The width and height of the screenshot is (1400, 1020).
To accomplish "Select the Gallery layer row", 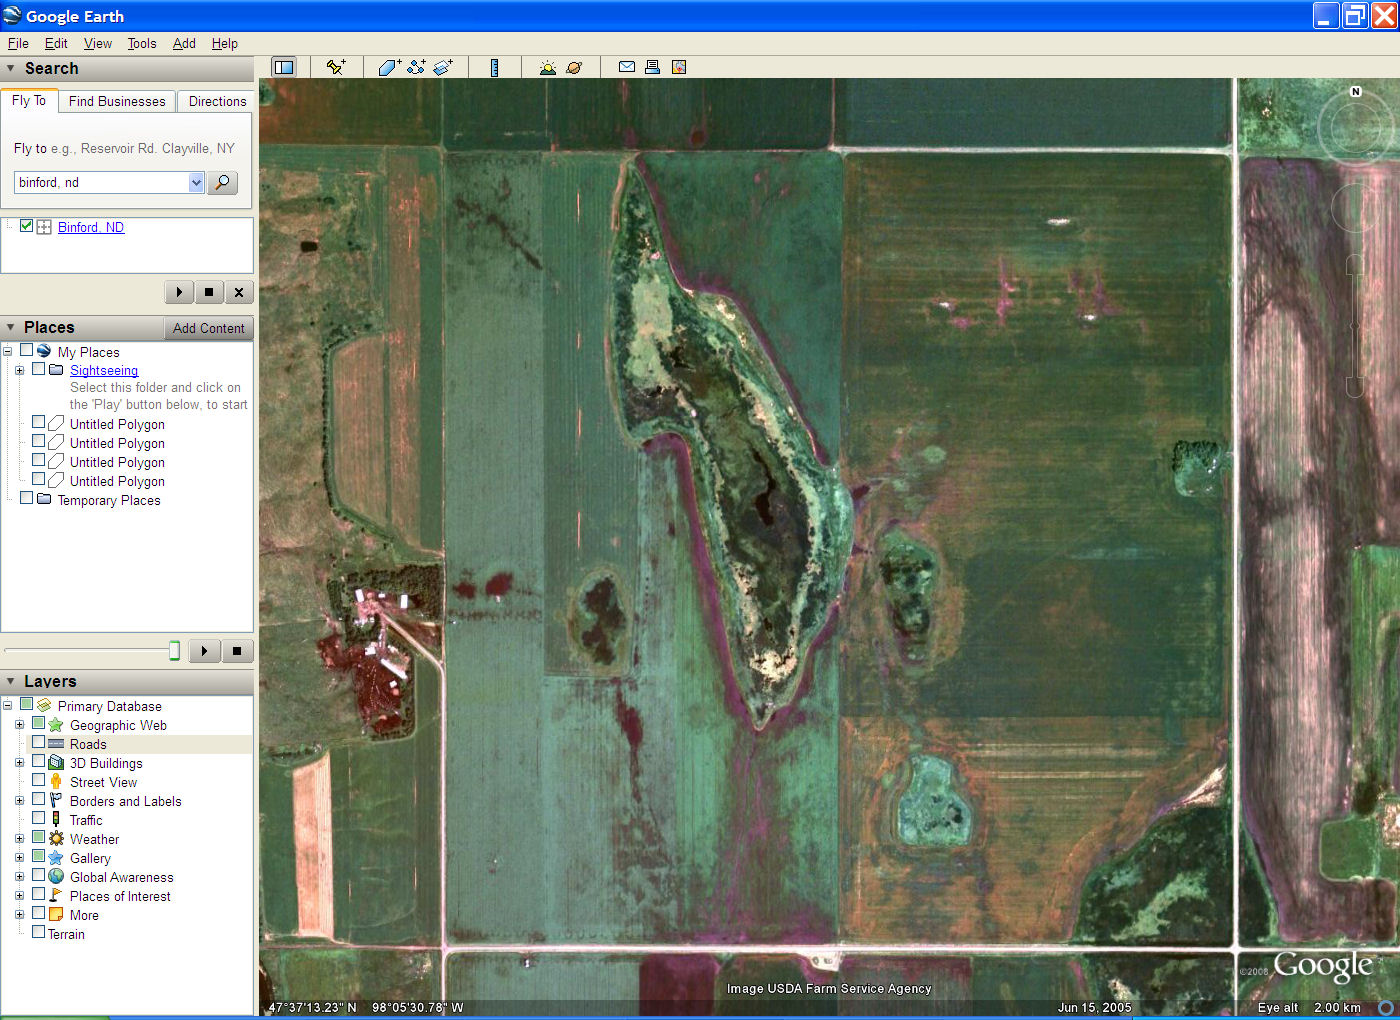I will (90, 858).
